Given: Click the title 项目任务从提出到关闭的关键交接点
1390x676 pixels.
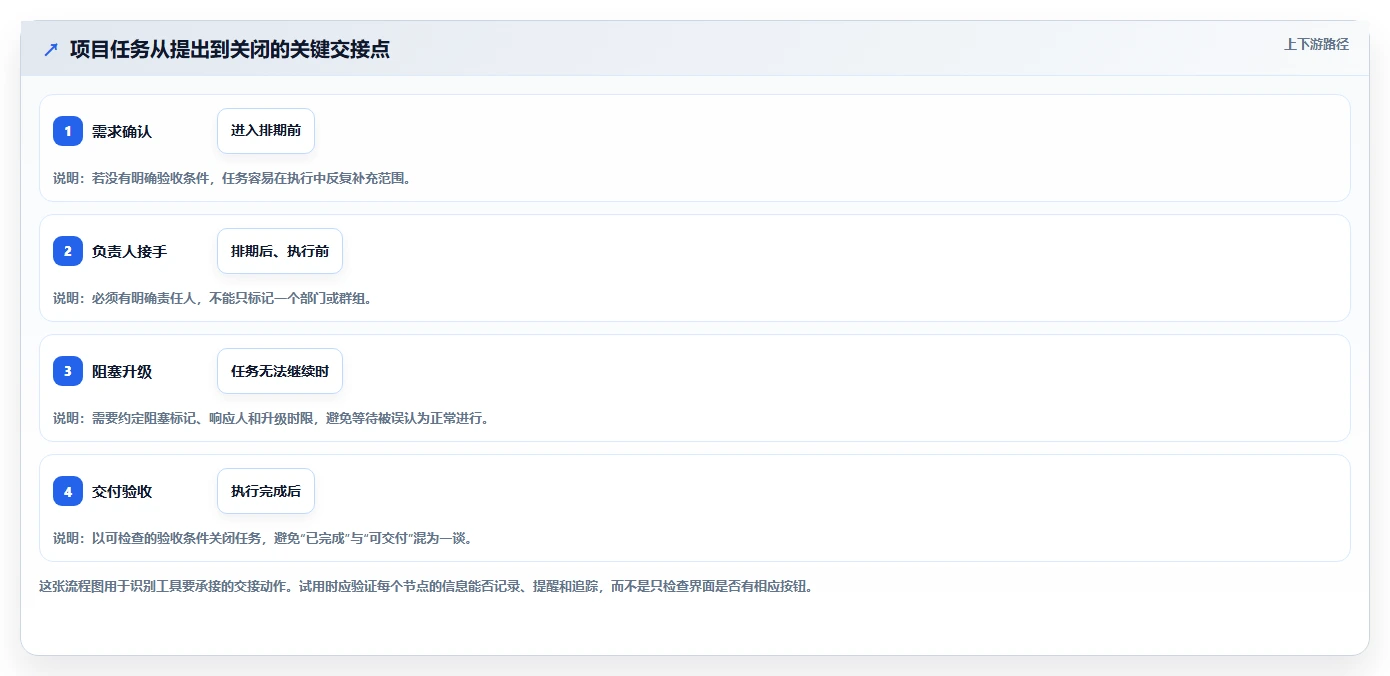Looking at the screenshot, I should [230, 49].
